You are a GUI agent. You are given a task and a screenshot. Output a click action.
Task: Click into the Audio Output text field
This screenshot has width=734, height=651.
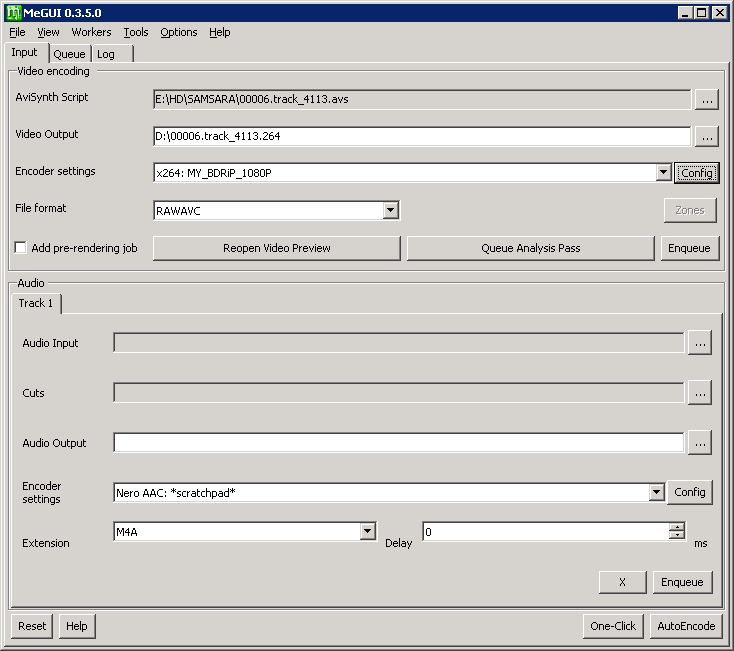[398, 443]
